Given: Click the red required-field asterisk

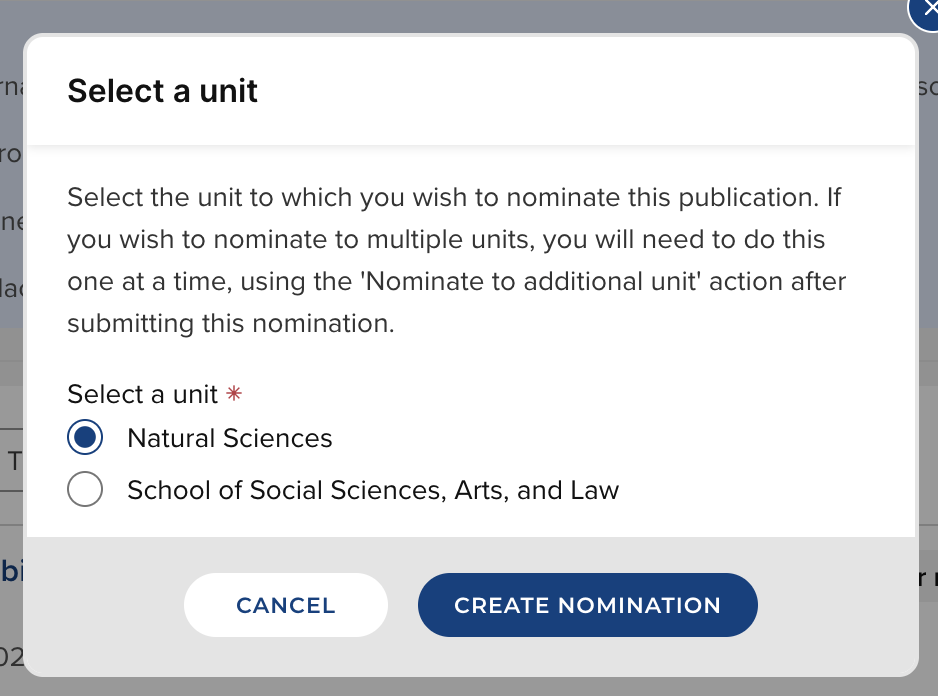Looking at the screenshot, I should coord(233,394).
